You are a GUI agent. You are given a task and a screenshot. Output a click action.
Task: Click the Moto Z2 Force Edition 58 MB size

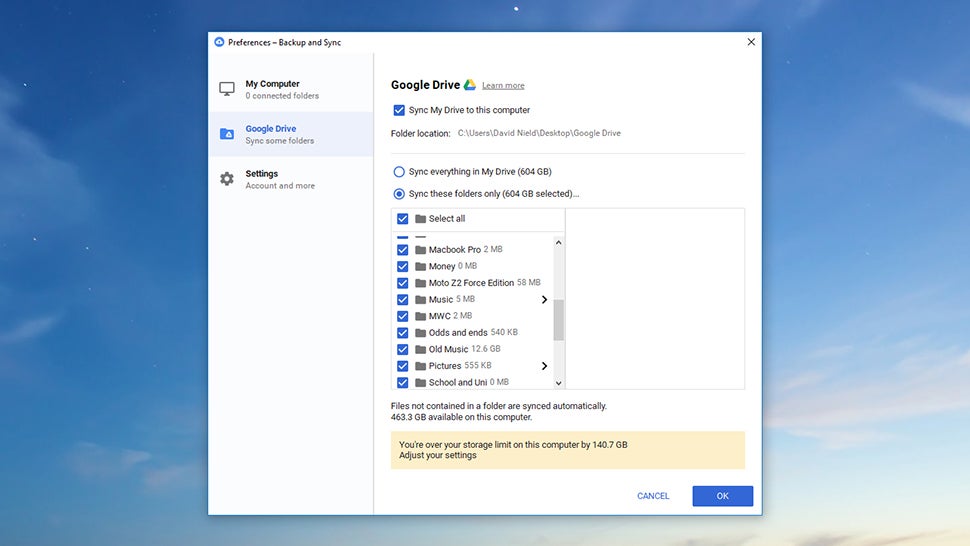[528, 283]
